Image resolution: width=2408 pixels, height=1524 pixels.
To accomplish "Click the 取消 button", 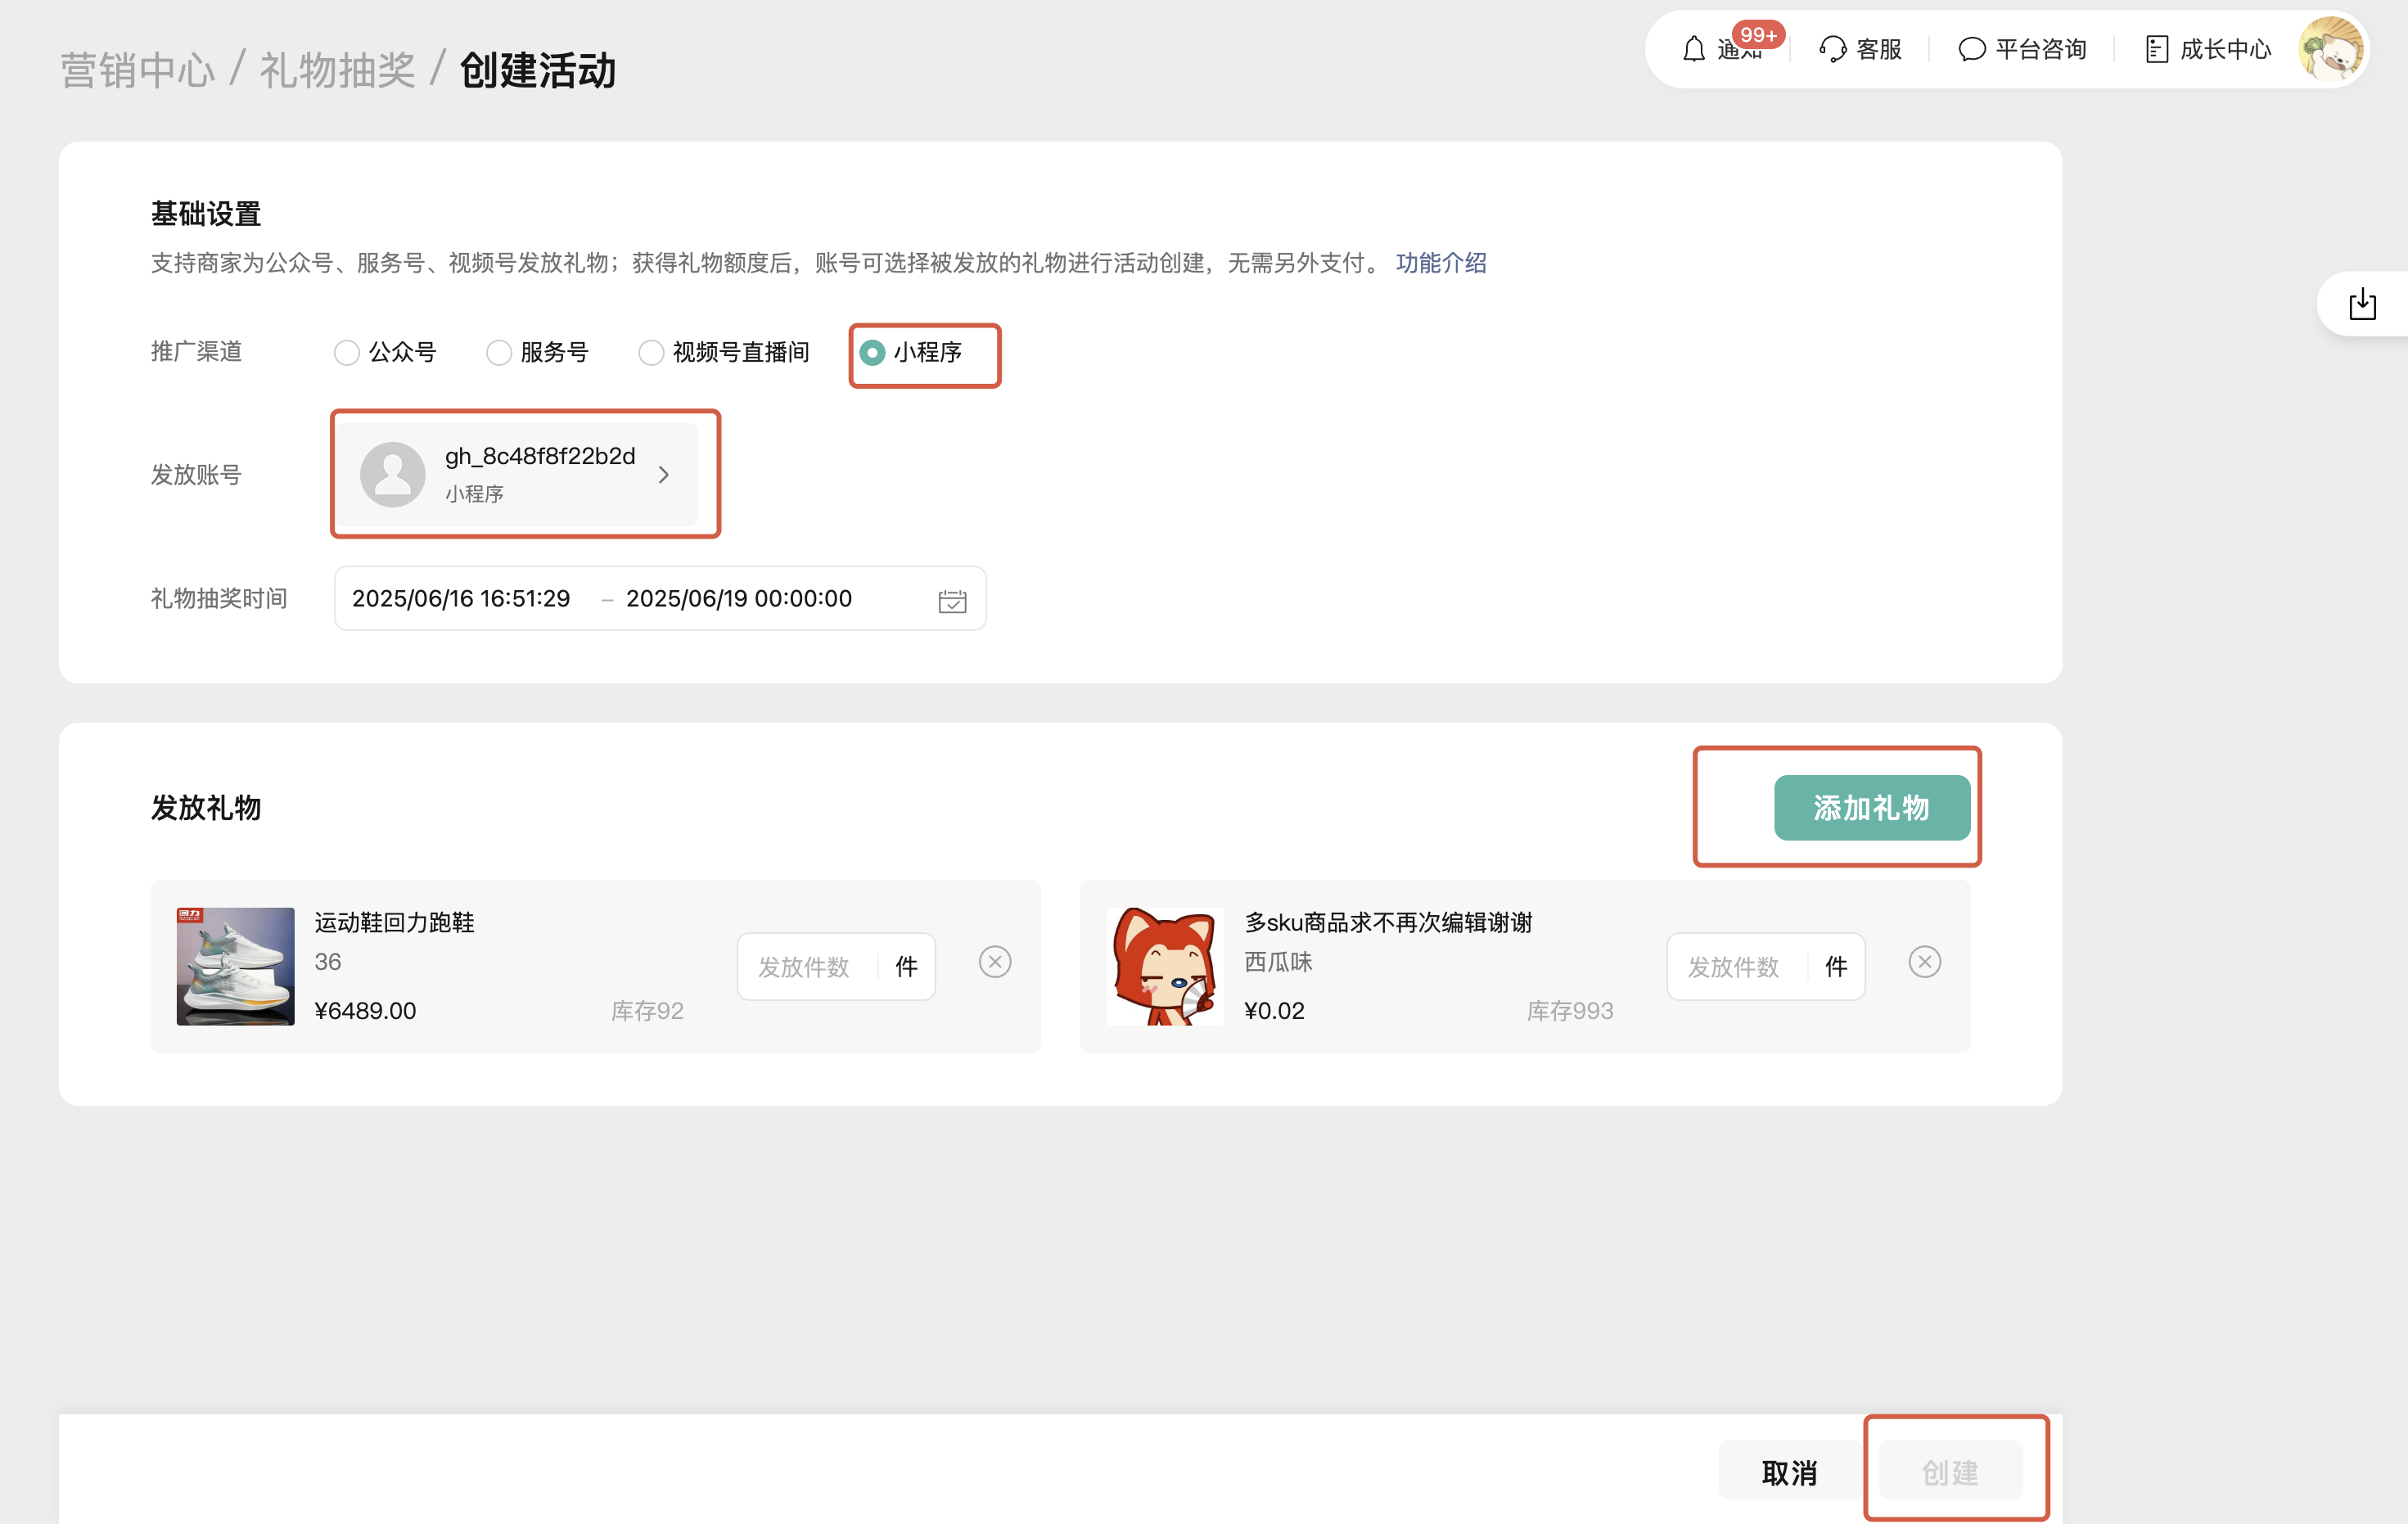I will pyautogui.click(x=1790, y=1472).
